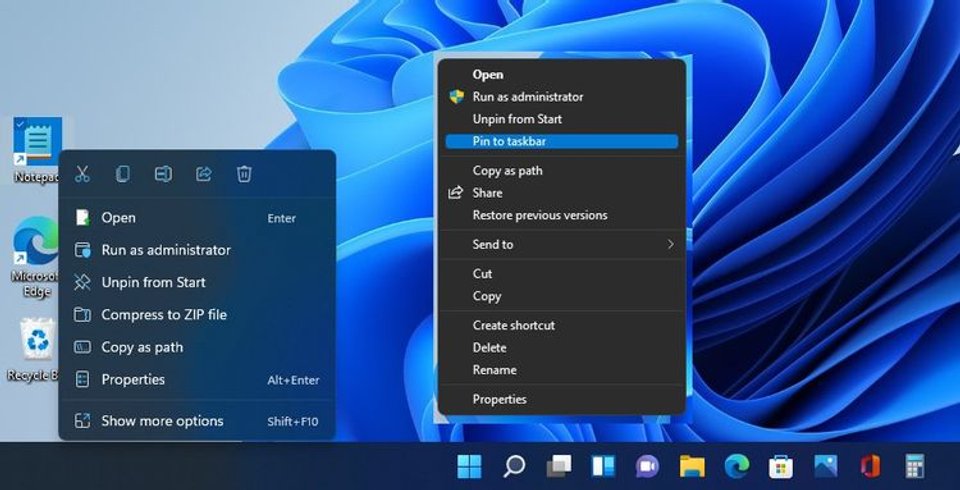This screenshot has height=490, width=960.
Task: Open Task View on the taskbar
Action: pos(558,467)
